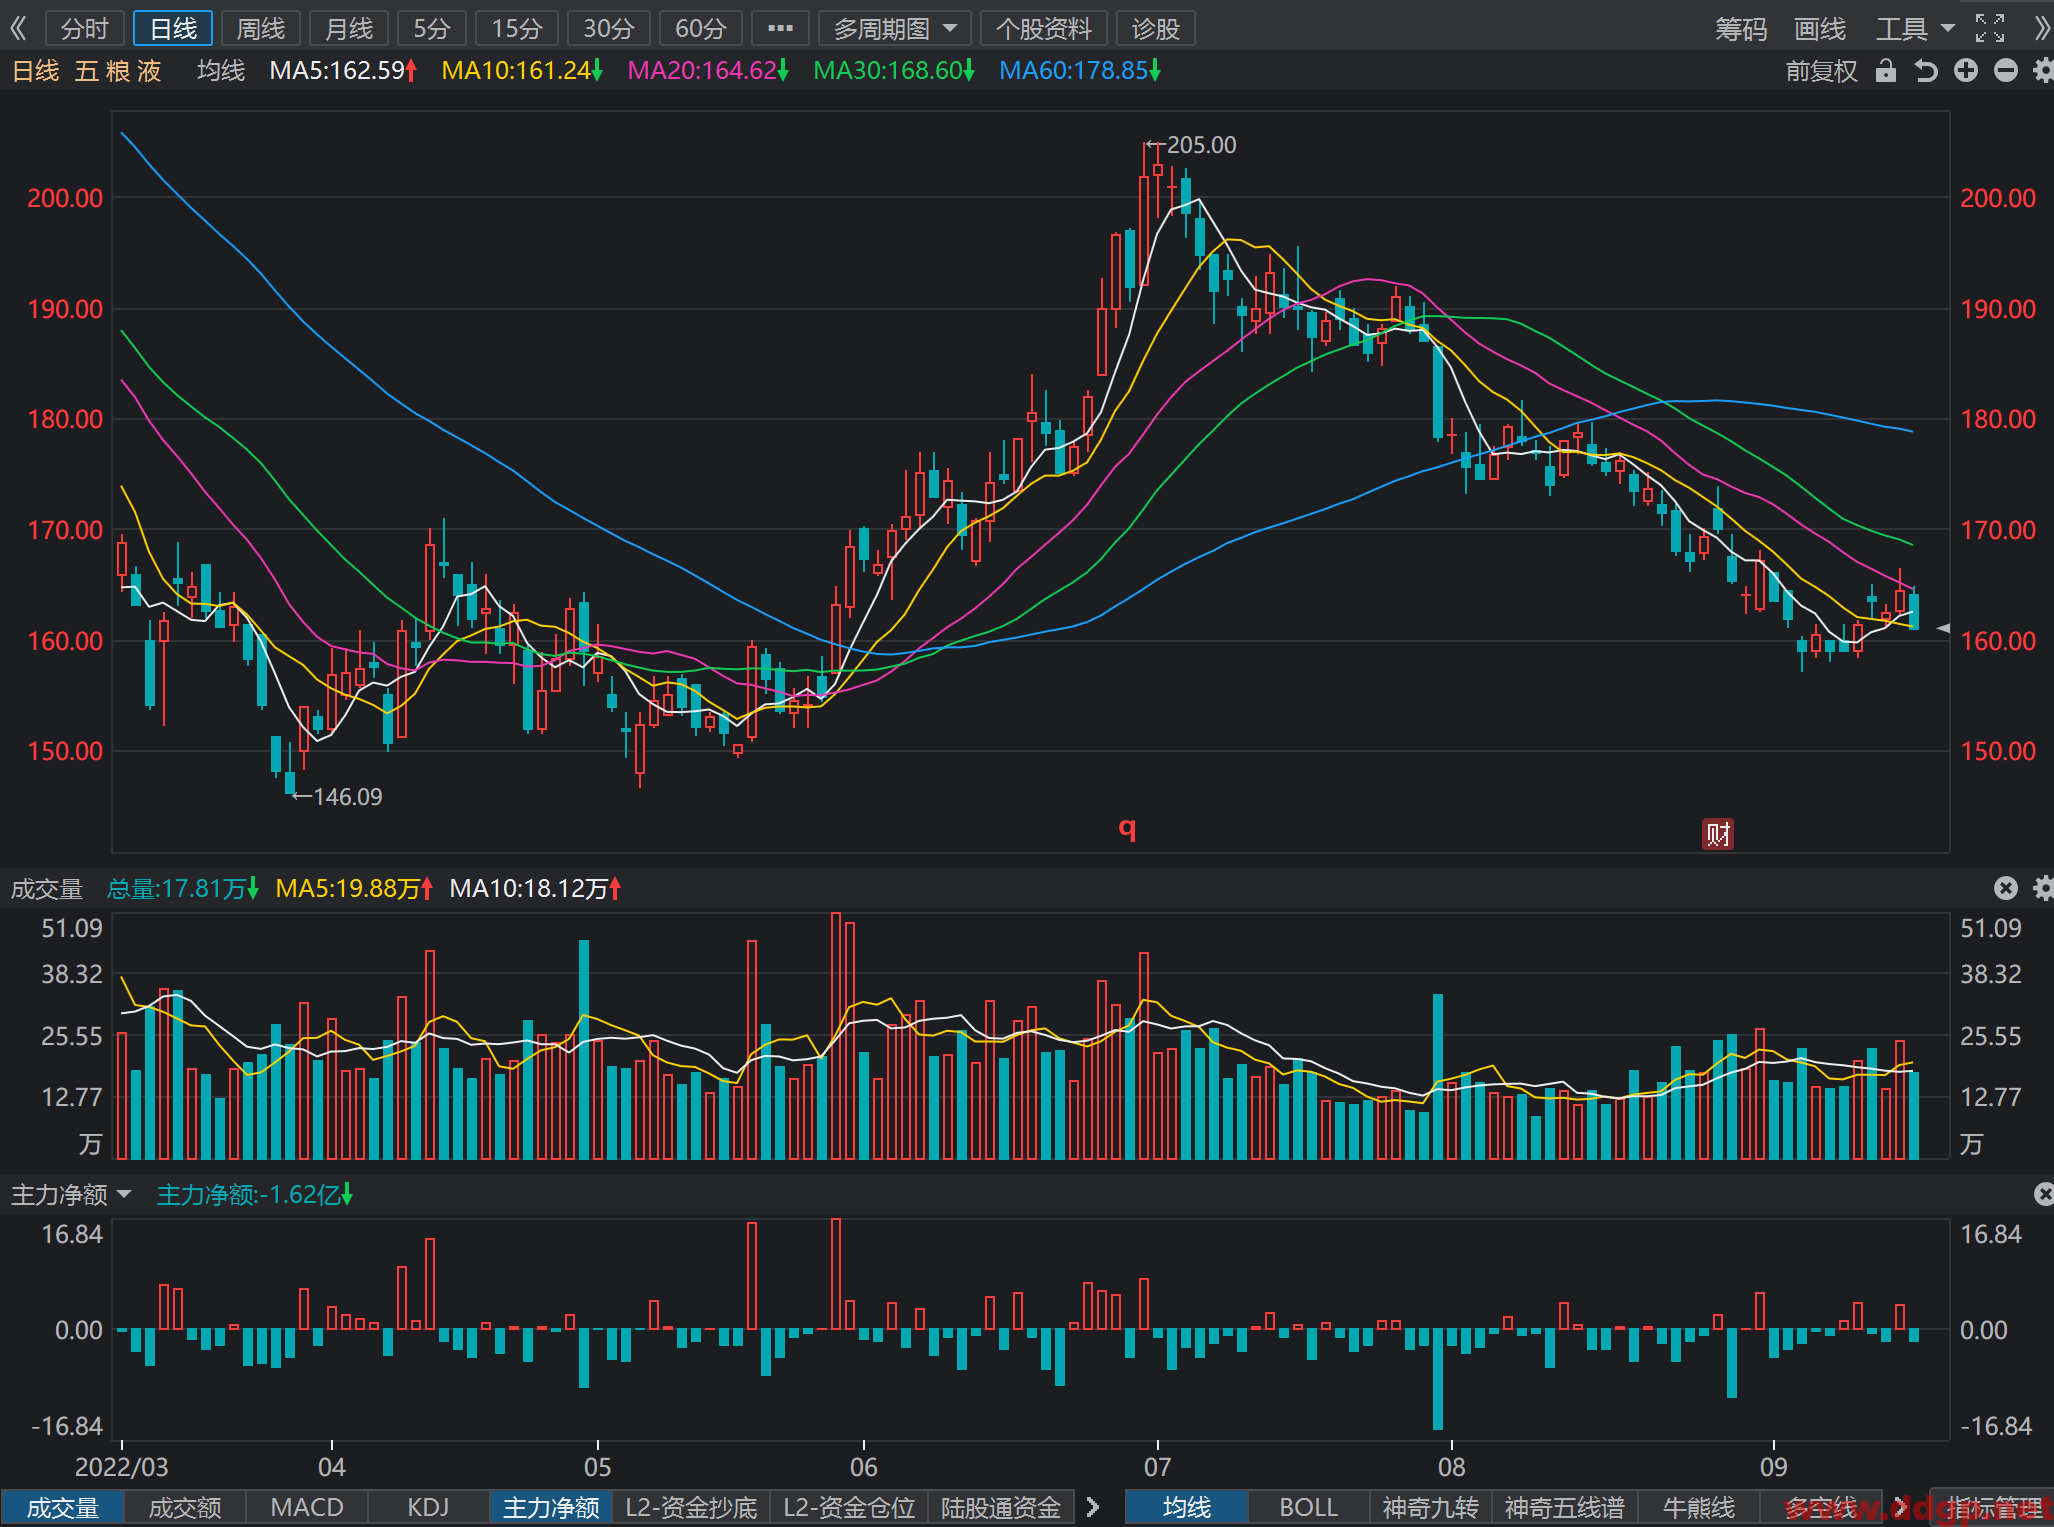Open the 多周期图 dropdown

(x=894, y=28)
